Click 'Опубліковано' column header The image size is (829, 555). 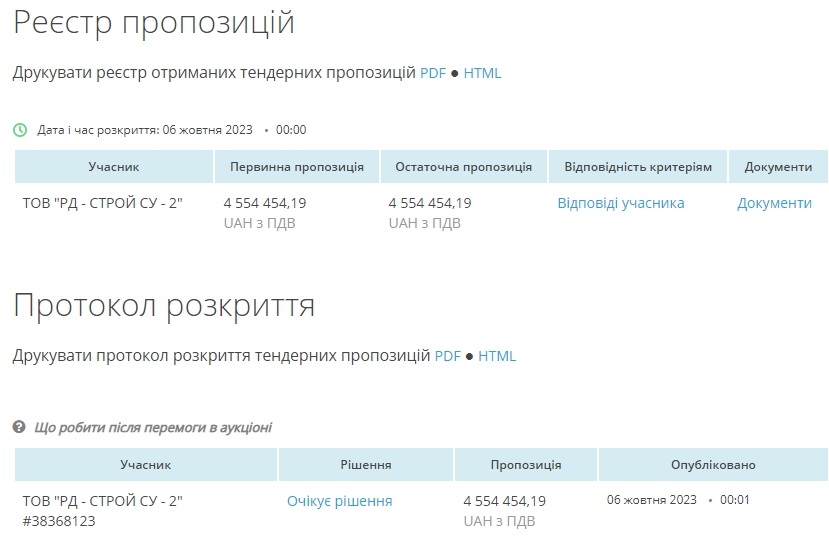713,465
